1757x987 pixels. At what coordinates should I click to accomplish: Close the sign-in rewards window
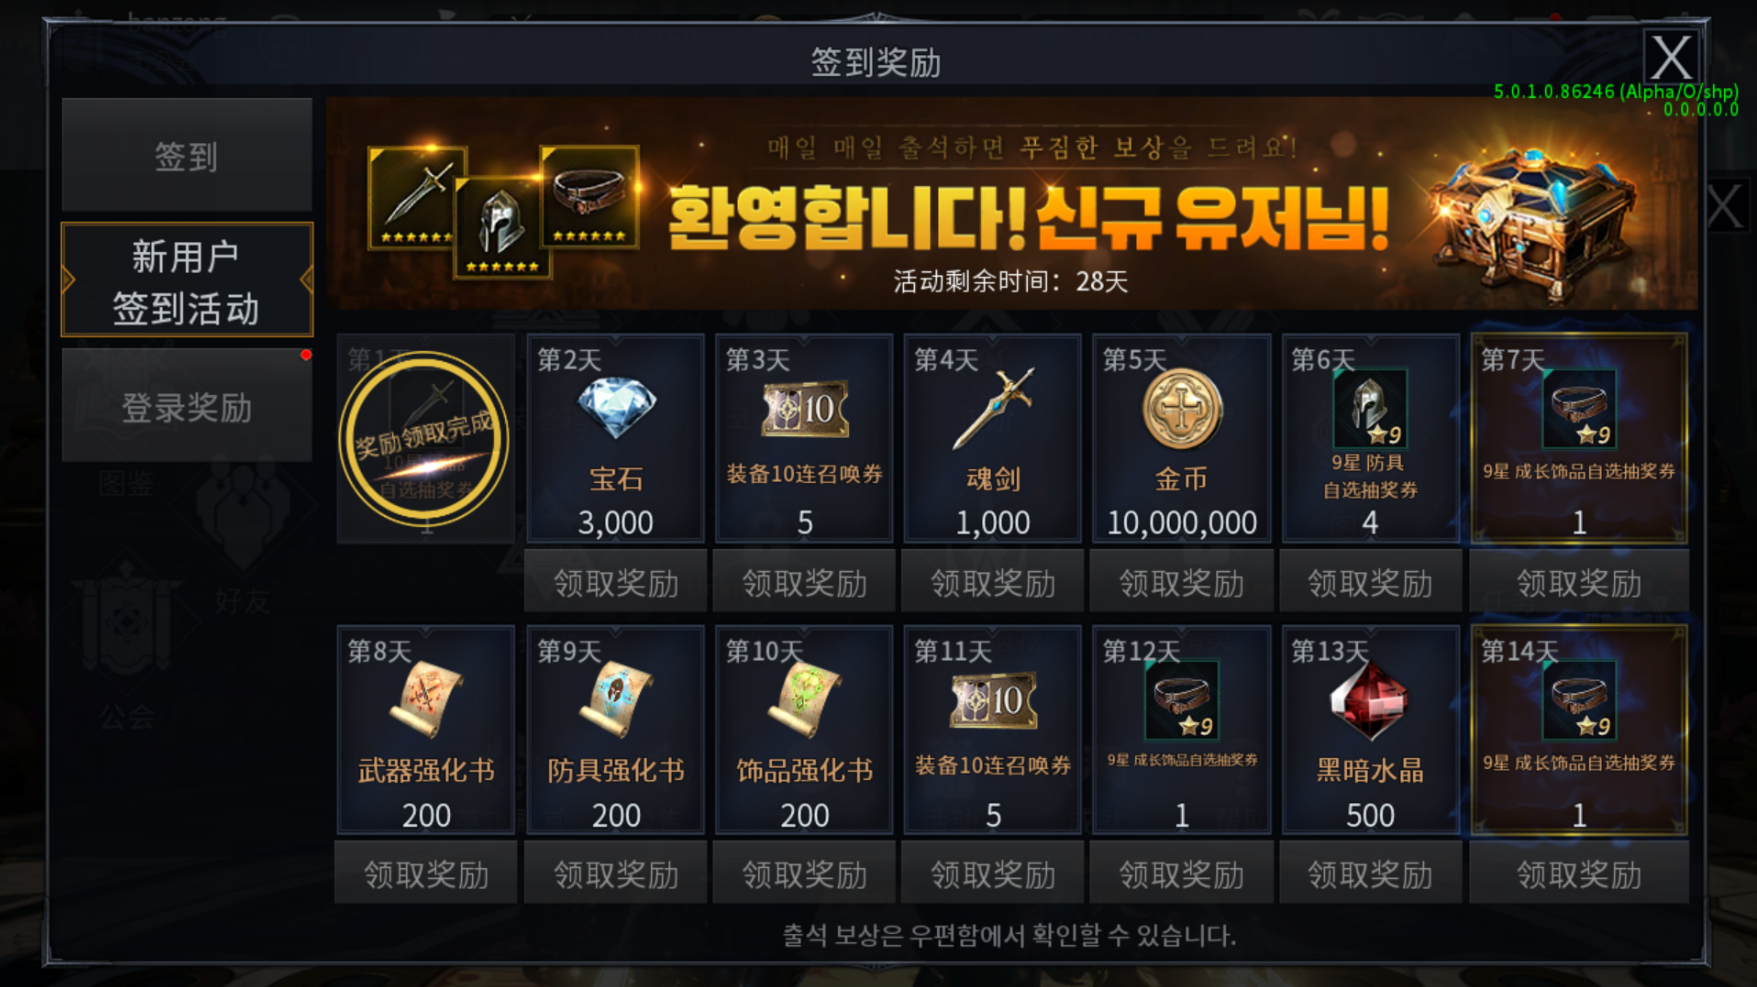[x=1671, y=57]
